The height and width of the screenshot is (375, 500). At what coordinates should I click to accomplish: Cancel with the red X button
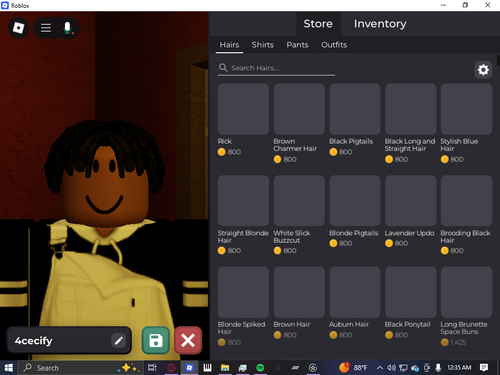click(188, 340)
